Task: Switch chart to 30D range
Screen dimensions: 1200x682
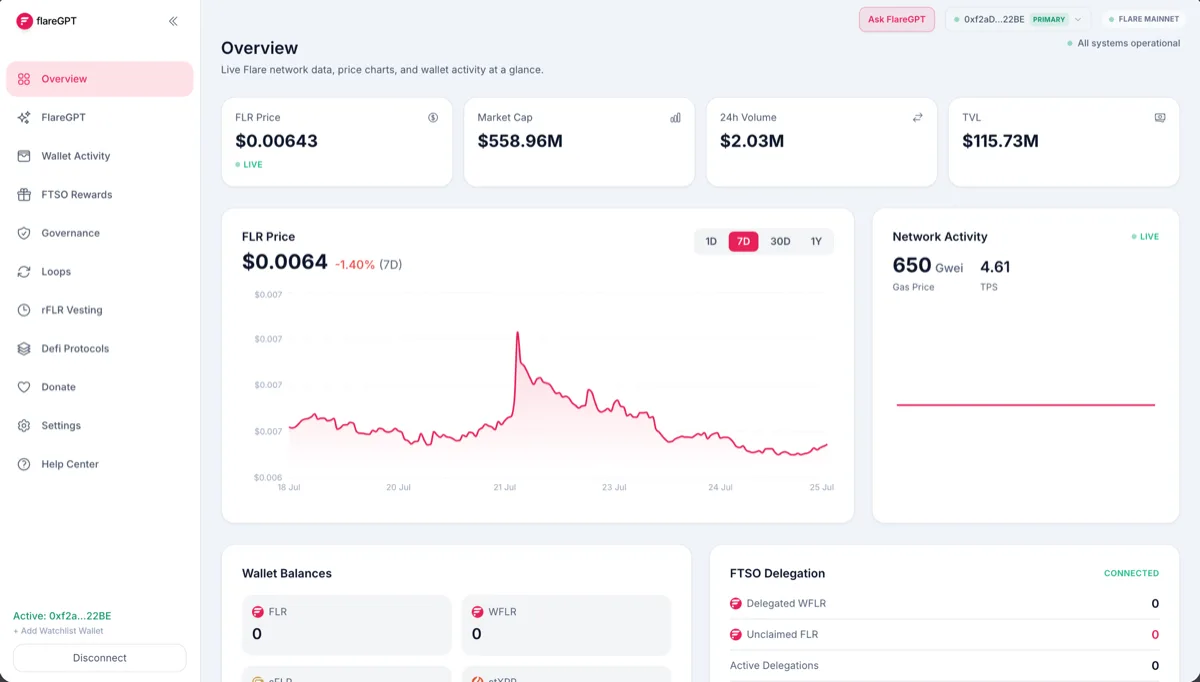Action: [x=780, y=241]
